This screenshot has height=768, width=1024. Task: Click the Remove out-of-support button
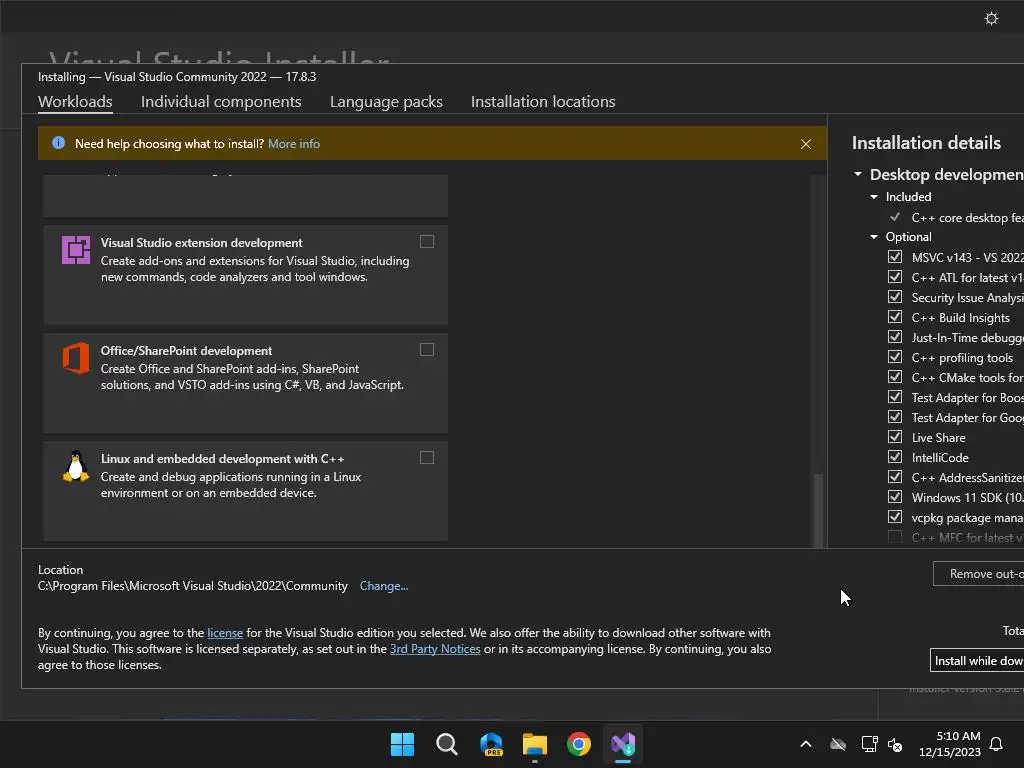click(x=978, y=573)
